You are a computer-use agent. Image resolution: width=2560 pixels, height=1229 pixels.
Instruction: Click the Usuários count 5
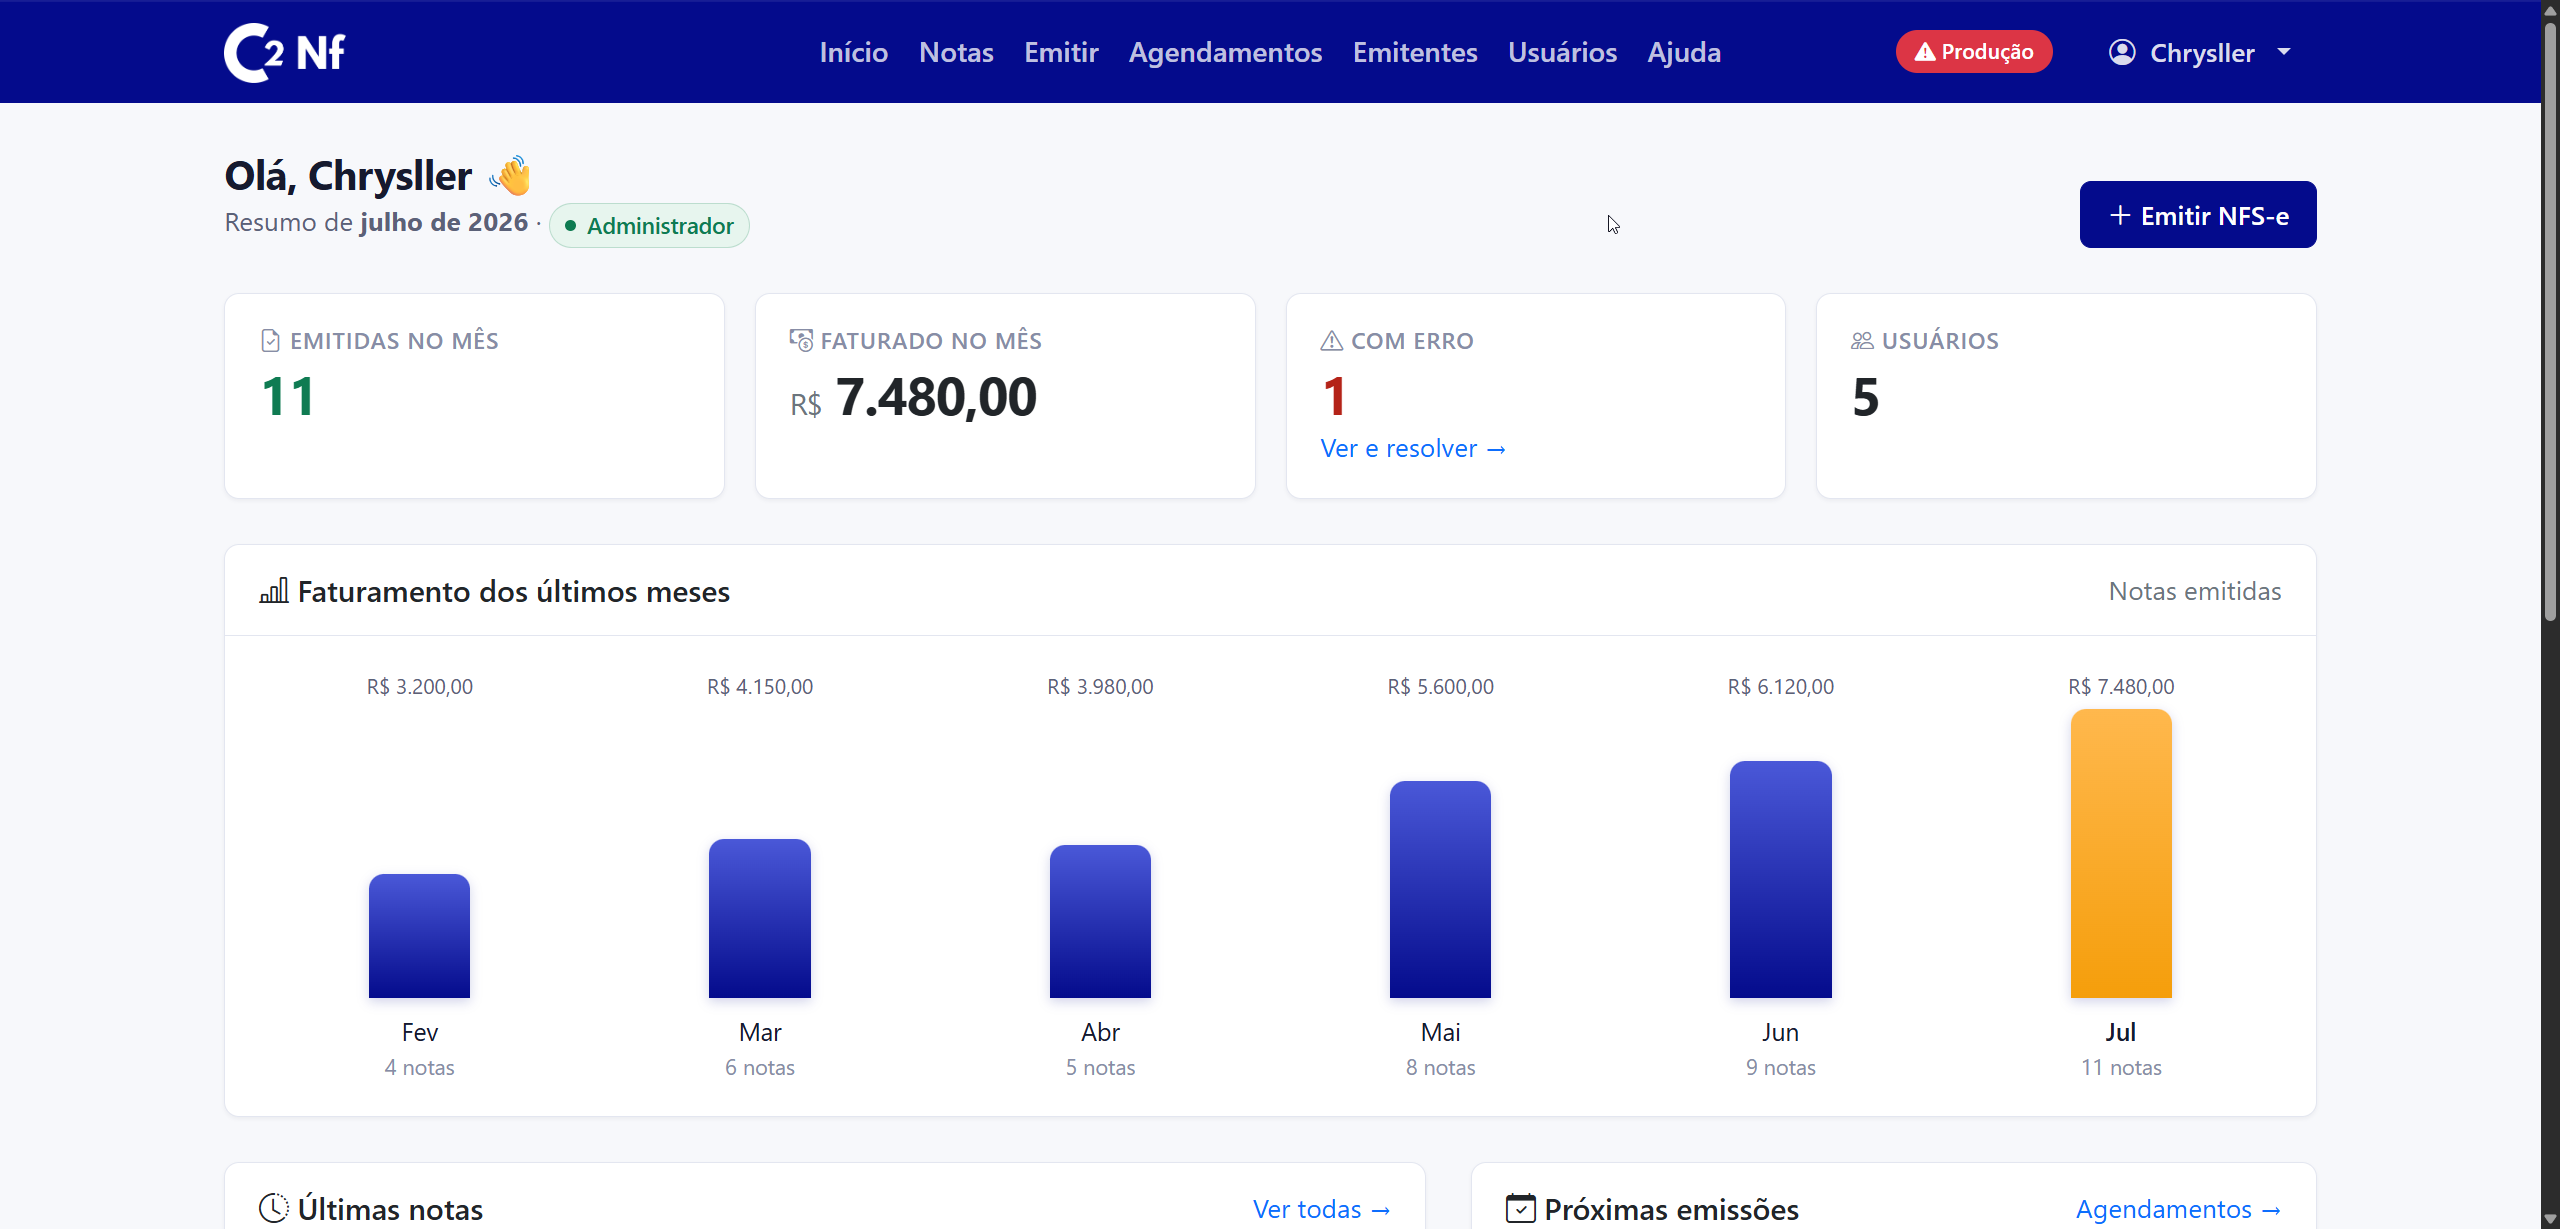click(x=1866, y=397)
